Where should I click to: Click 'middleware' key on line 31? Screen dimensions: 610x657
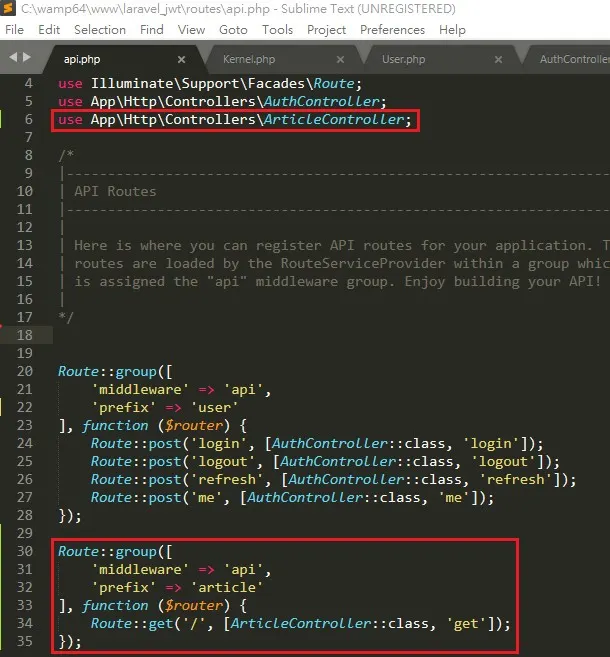[x=140, y=569]
